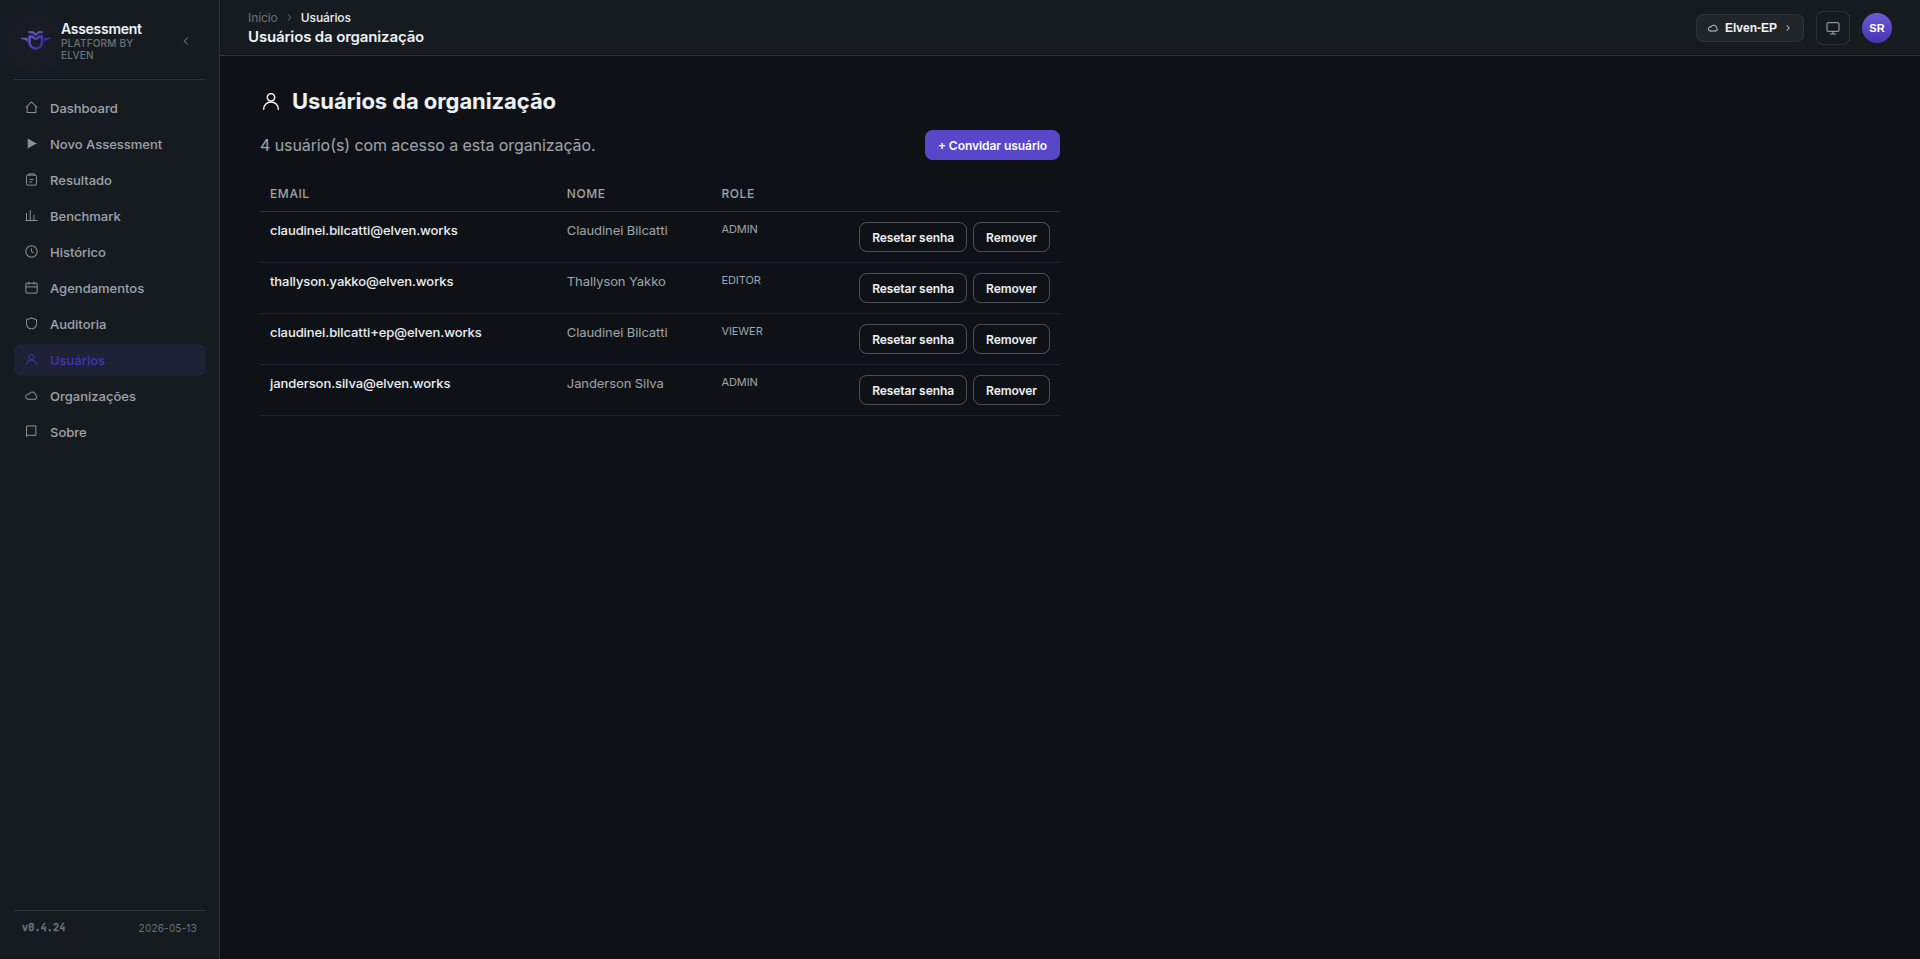The height and width of the screenshot is (959, 1920).
Task: Click the Início breadcrumb link
Action: (263, 18)
